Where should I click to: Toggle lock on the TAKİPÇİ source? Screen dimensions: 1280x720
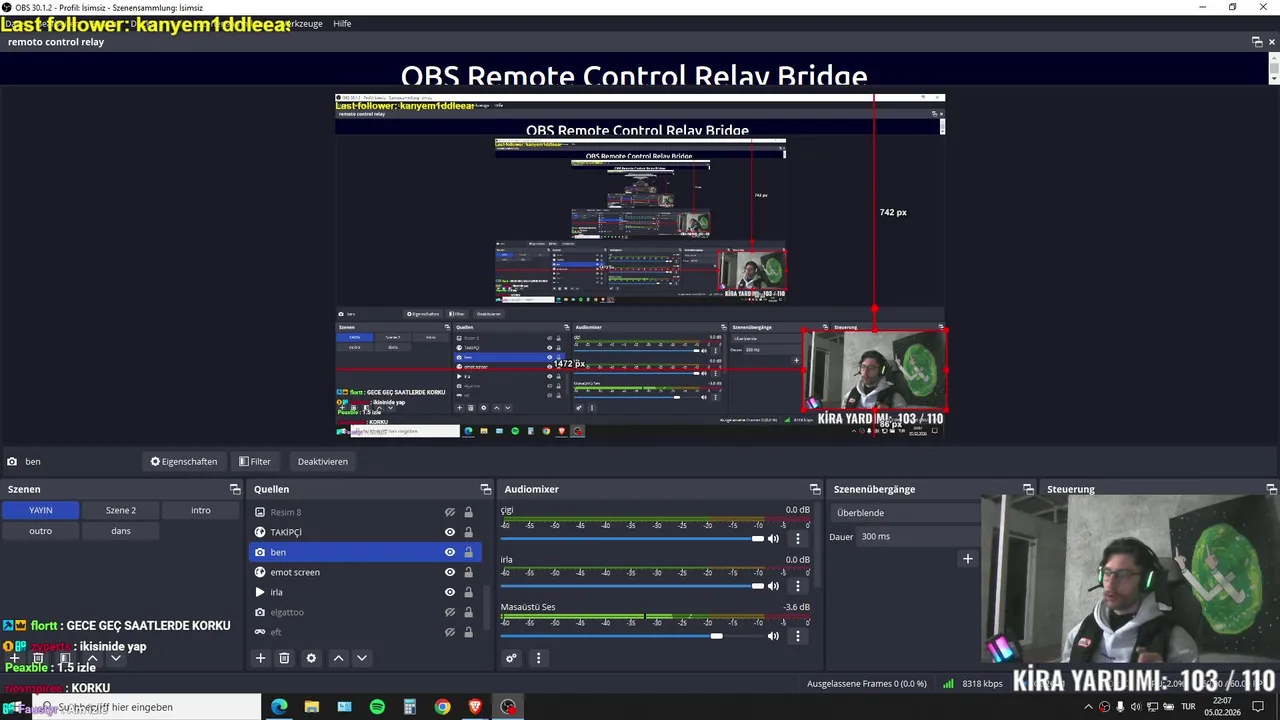[468, 532]
